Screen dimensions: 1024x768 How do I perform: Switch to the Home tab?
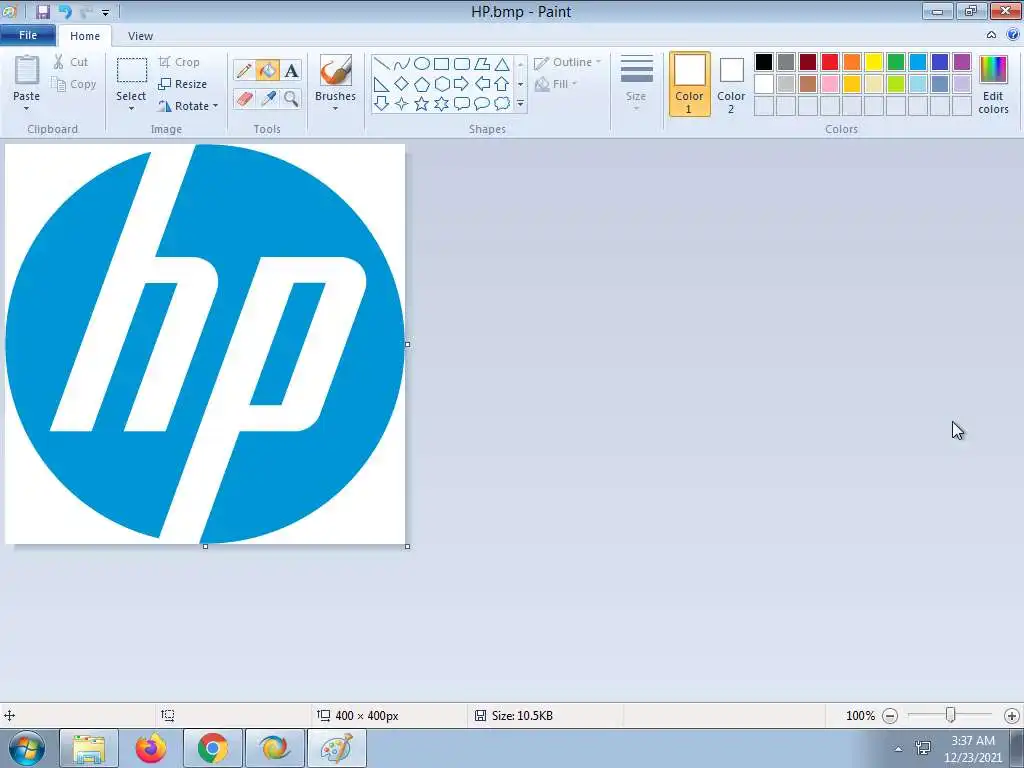85,36
